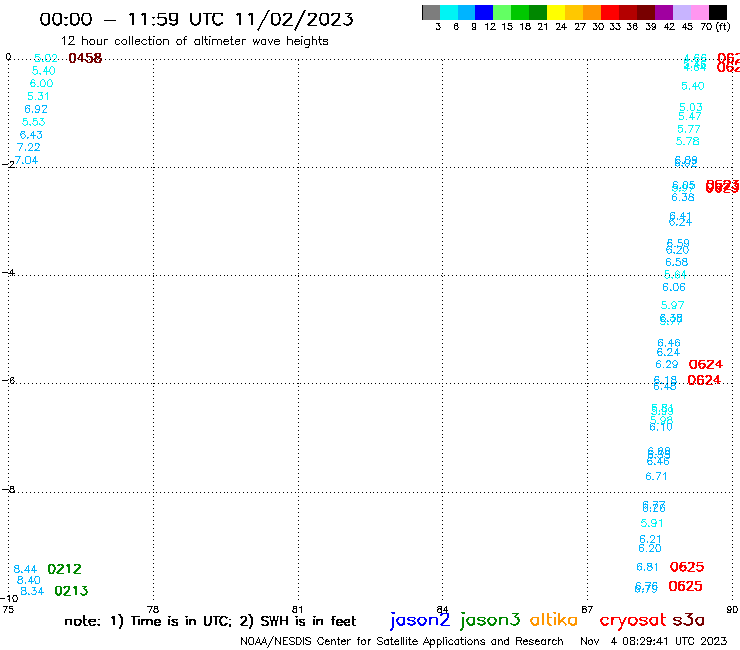The width and height of the screenshot is (740, 650).
Task: Click the red 0625 label beside 6.81
Action: (687, 567)
